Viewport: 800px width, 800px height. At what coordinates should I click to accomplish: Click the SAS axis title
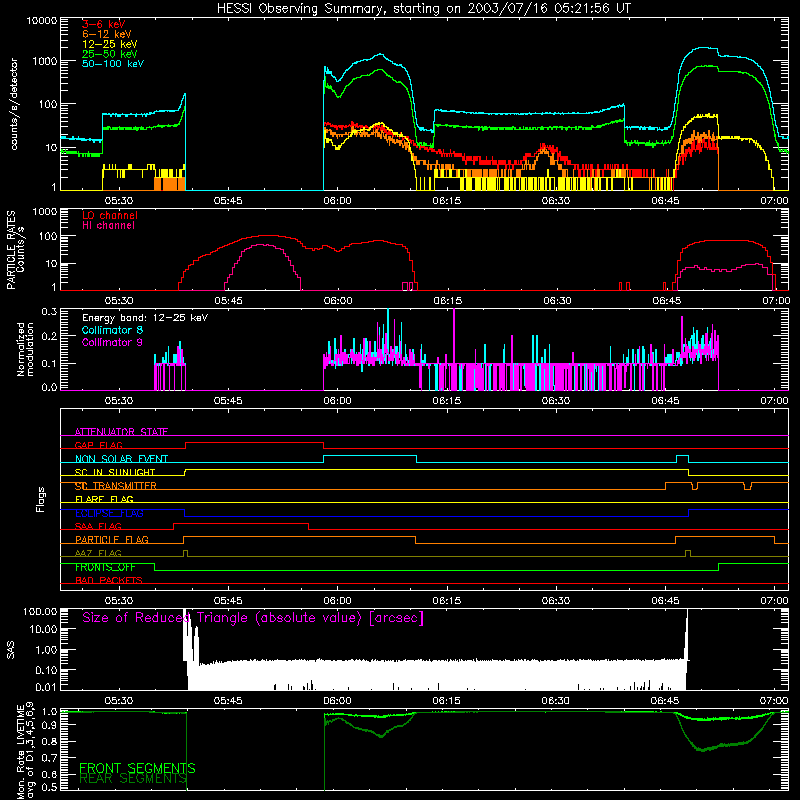(x=10, y=650)
